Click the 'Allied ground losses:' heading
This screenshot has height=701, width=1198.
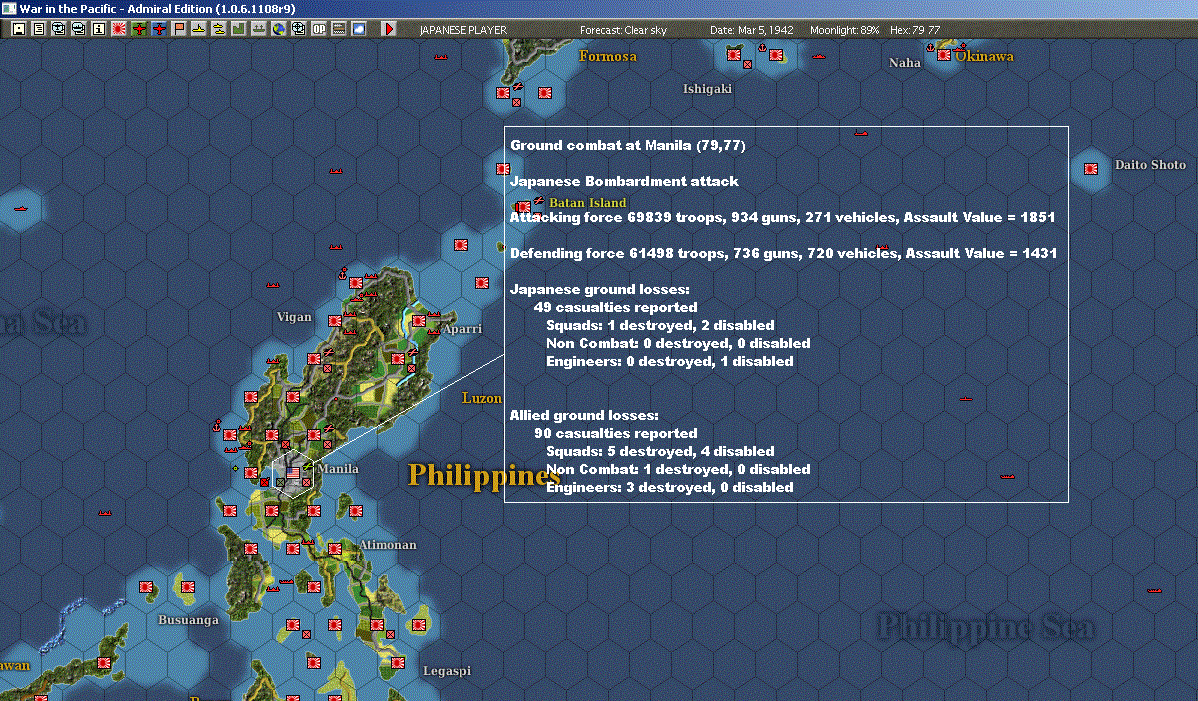pos(584,415)
